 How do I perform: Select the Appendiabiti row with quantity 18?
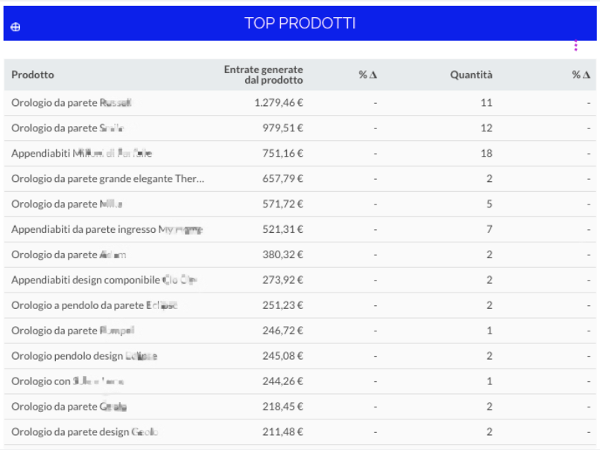pos(82,154)
